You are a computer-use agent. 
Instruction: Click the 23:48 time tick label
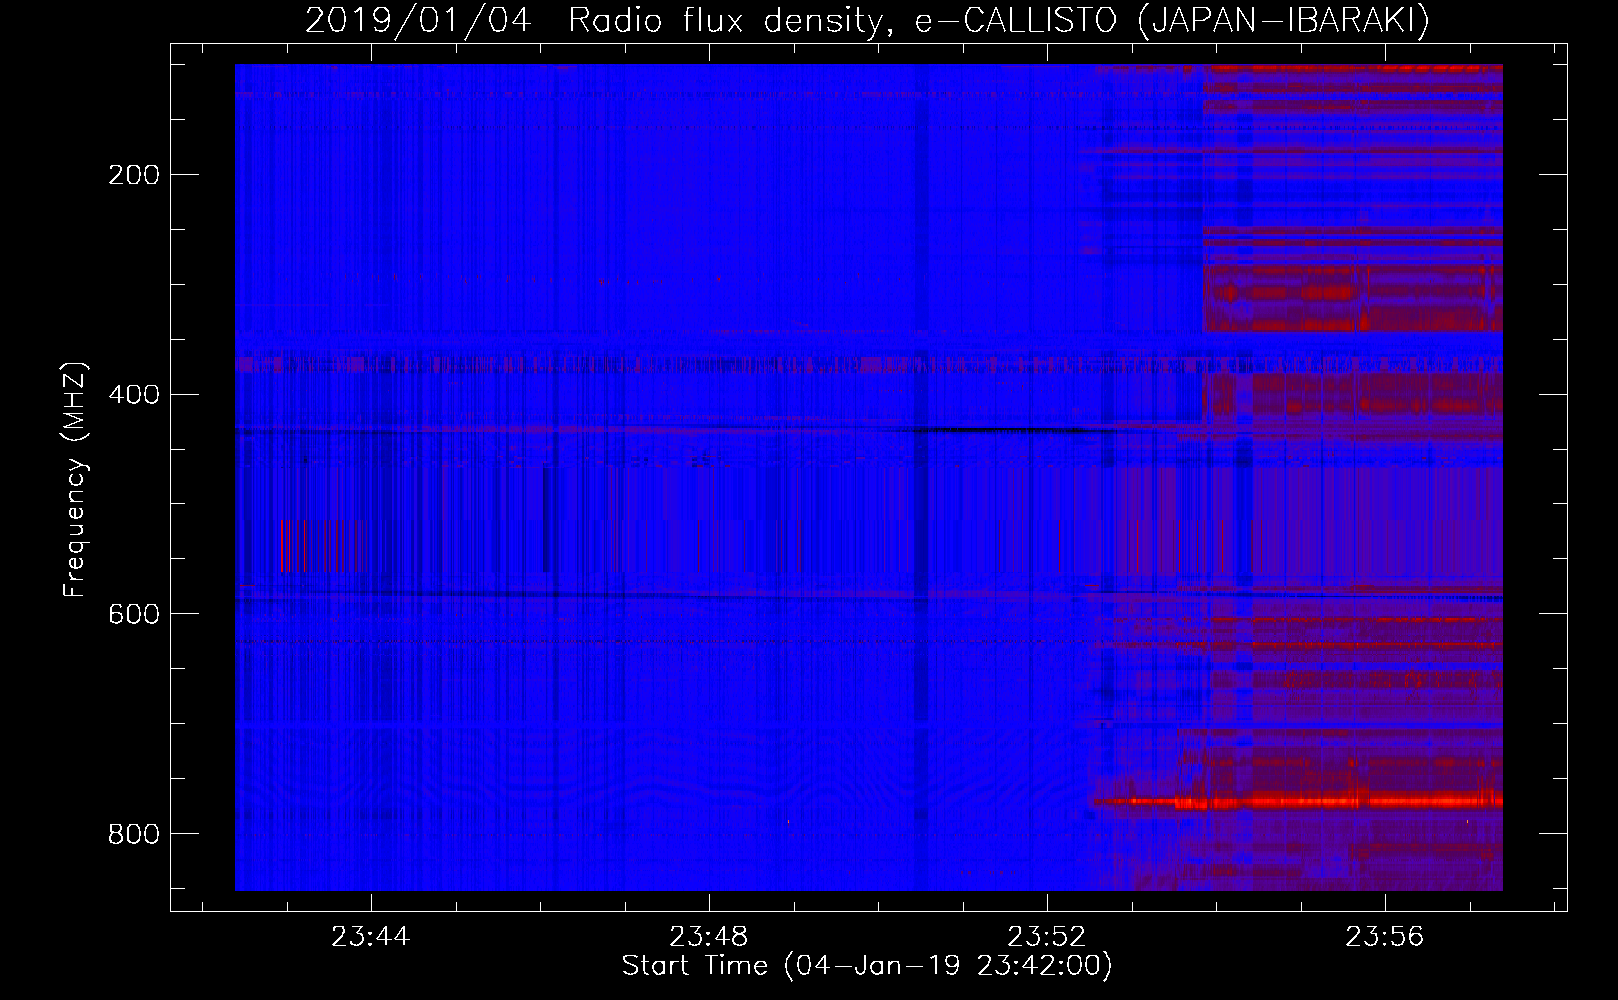pyautogui.click(x=709, y=937)
